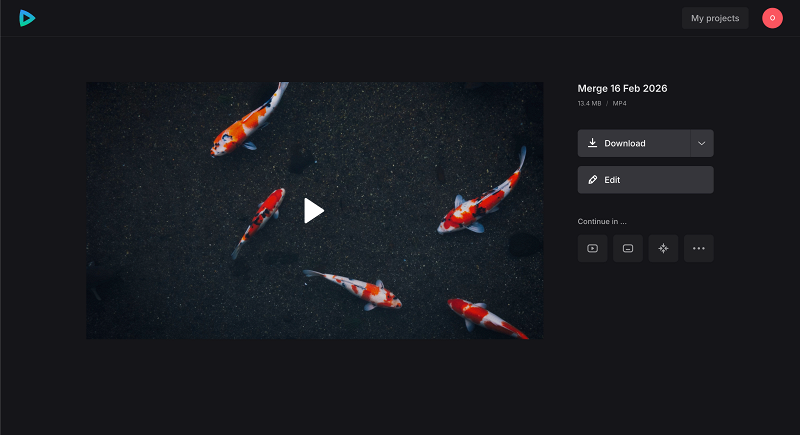Click the Clideo logo in the header
This screenshot has width=800, height=435.
tap(27, 18)
